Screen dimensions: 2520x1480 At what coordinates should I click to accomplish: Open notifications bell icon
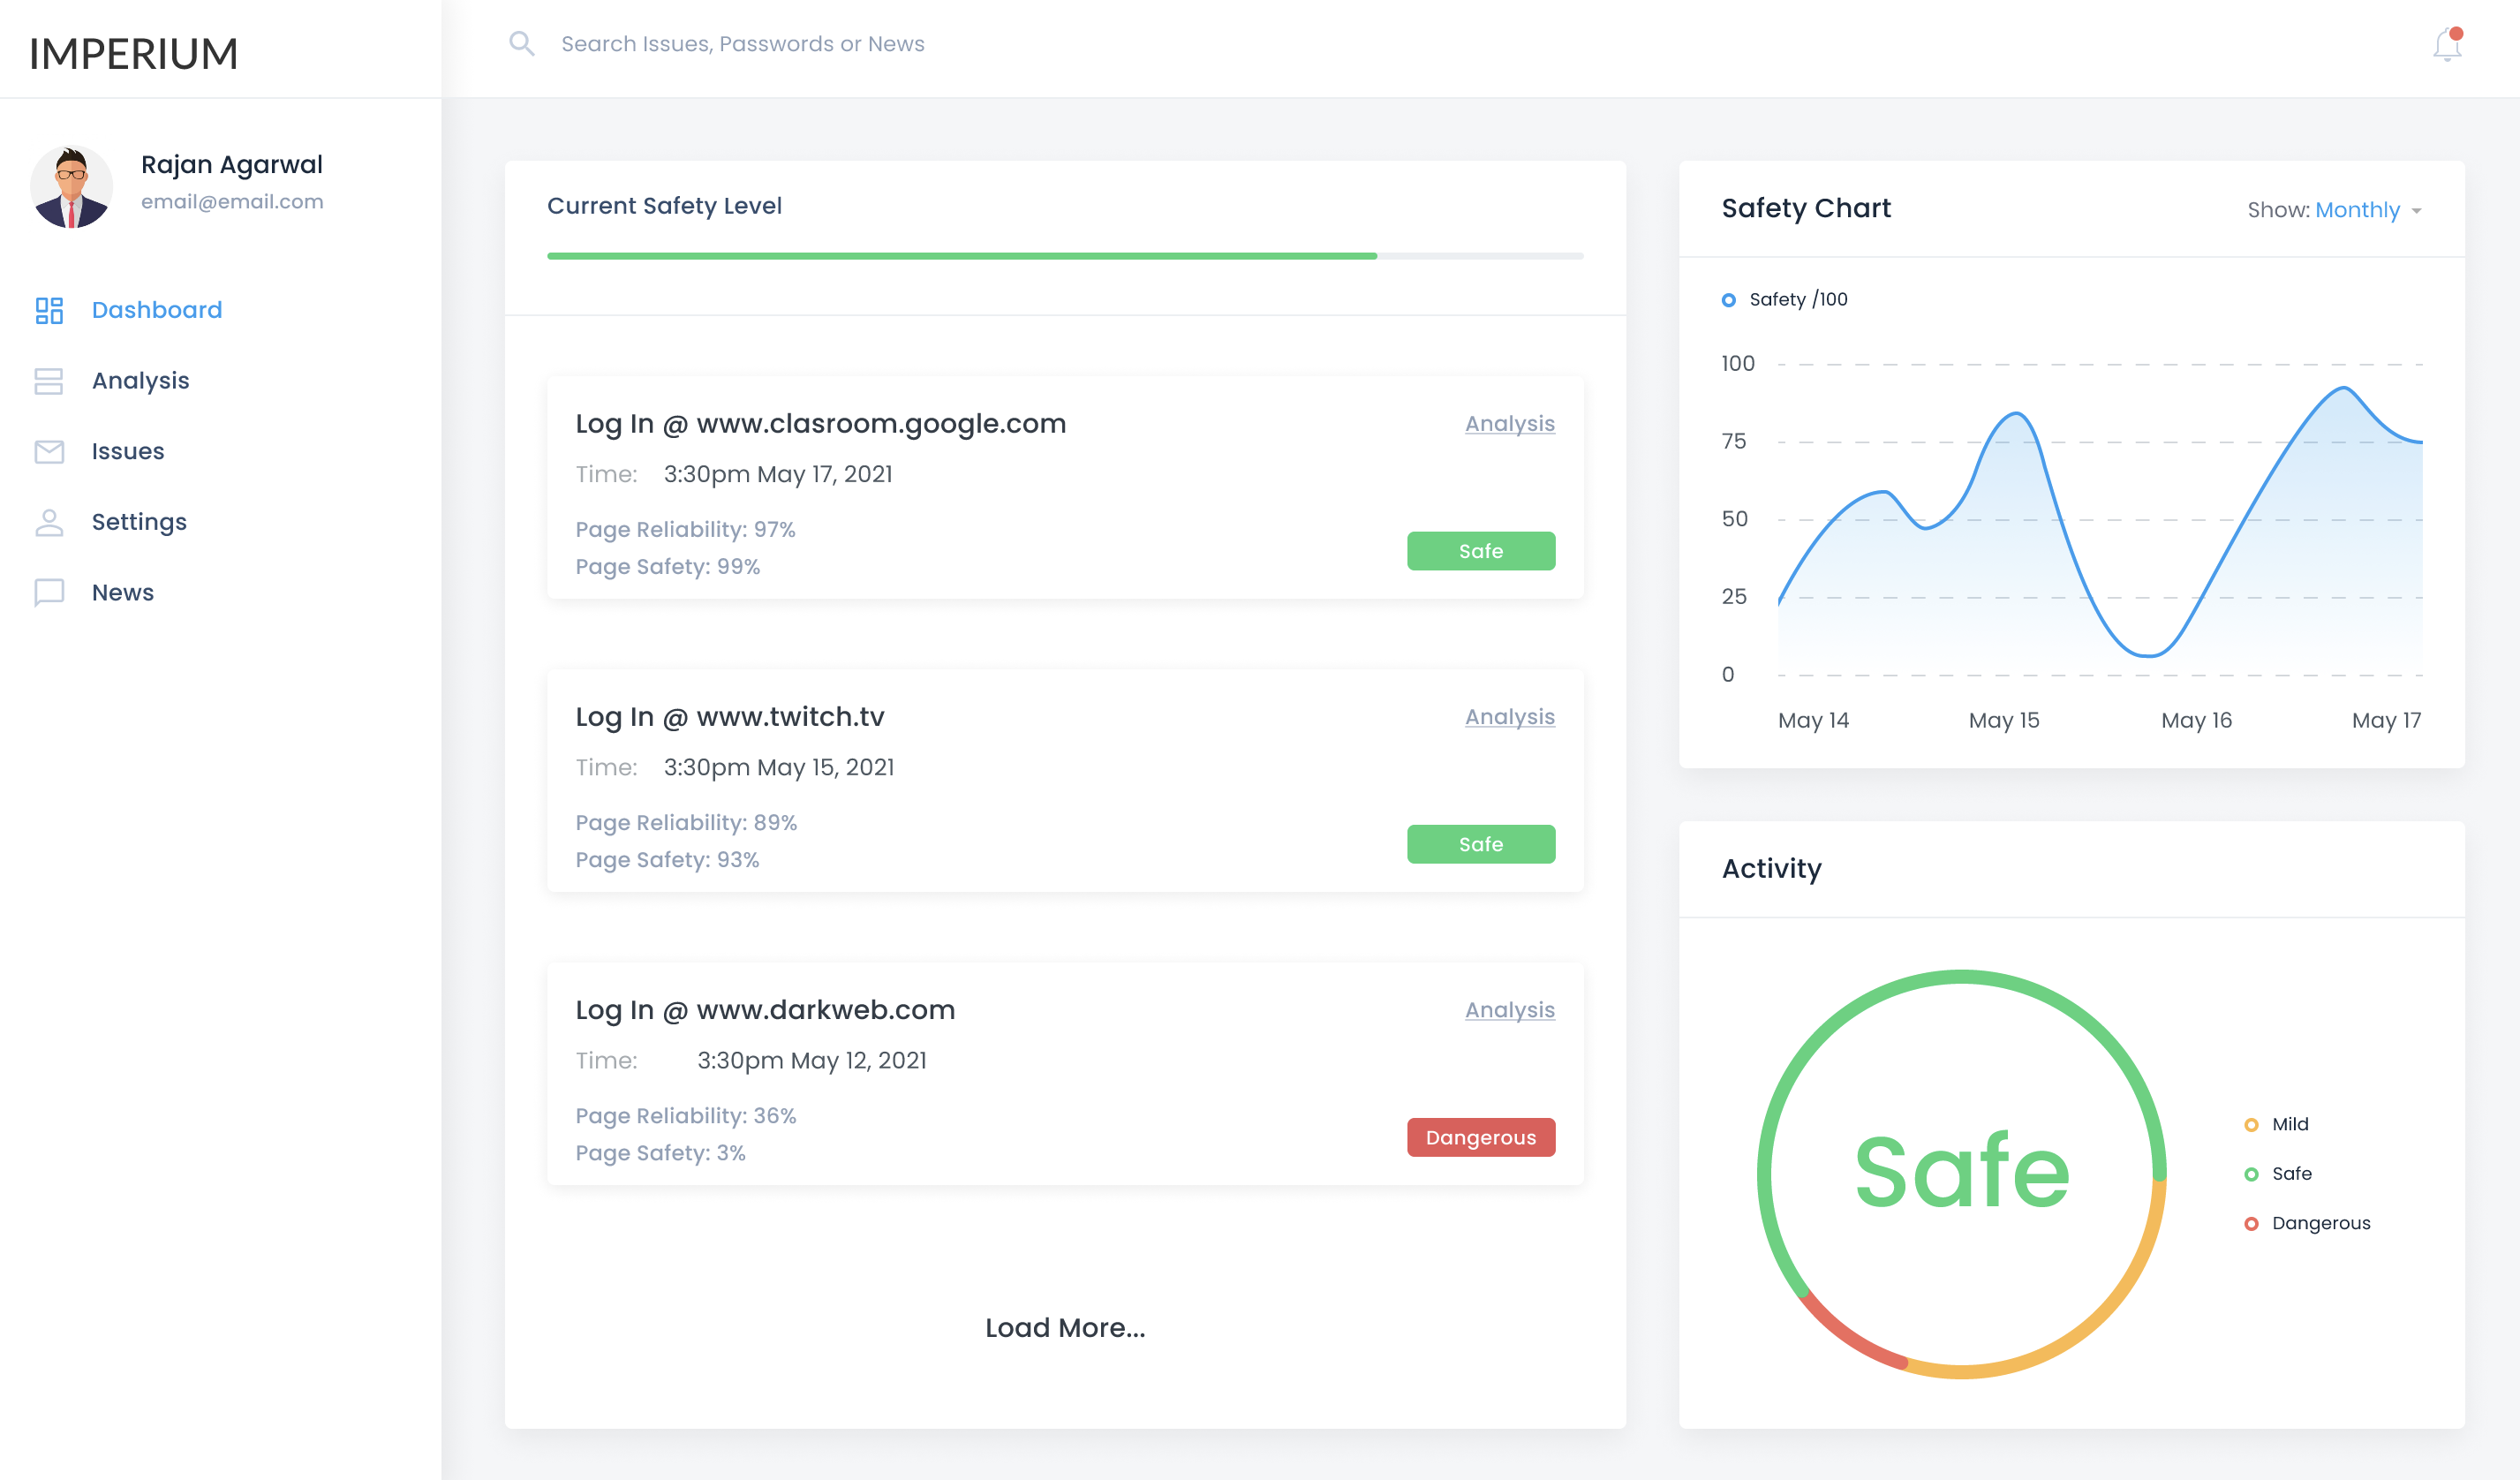pyautogui.click(x=2446, y=45)
